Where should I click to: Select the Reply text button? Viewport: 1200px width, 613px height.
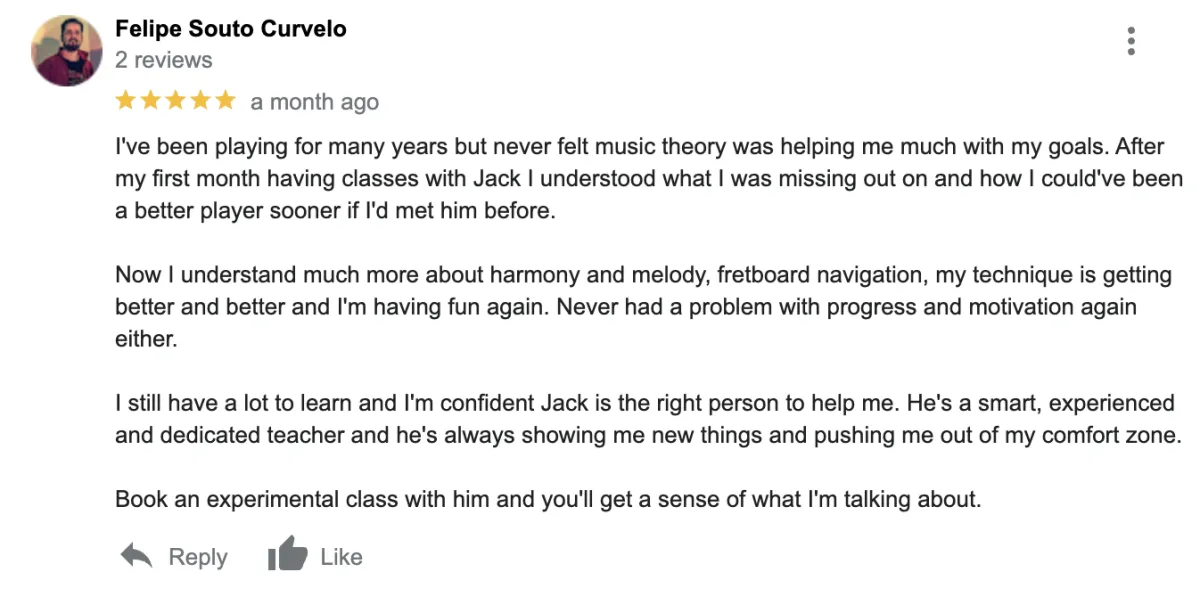pyautogui.click(x=198, y=557)
